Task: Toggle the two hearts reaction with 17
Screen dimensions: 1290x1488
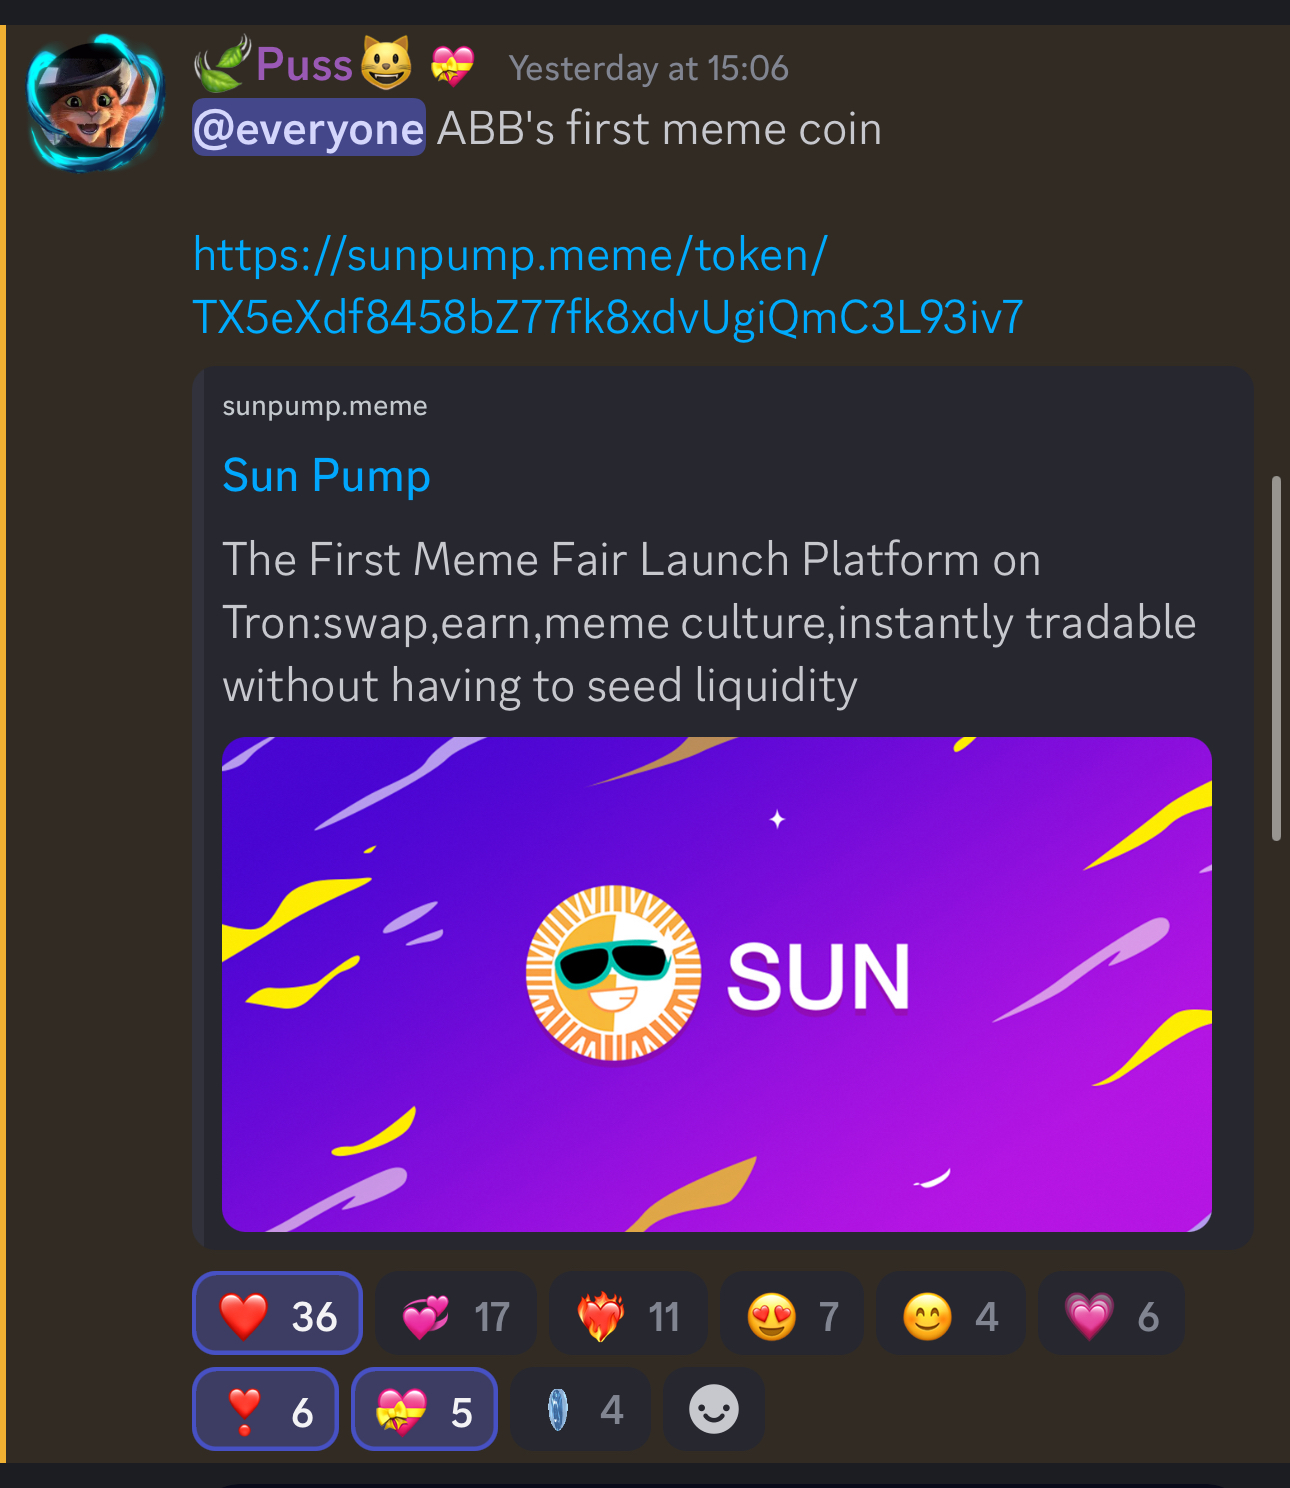Action: (456, 1313)
